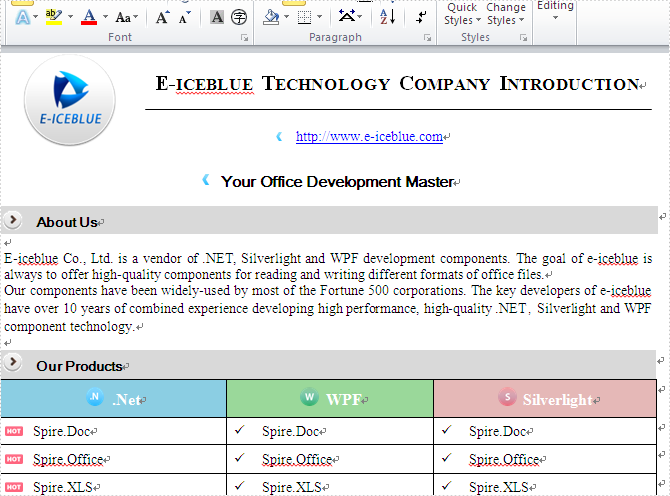Open font color dropdown arrow
Image resolution: width=670 pixels, height=496 pixels.
[x=105, y=17]
